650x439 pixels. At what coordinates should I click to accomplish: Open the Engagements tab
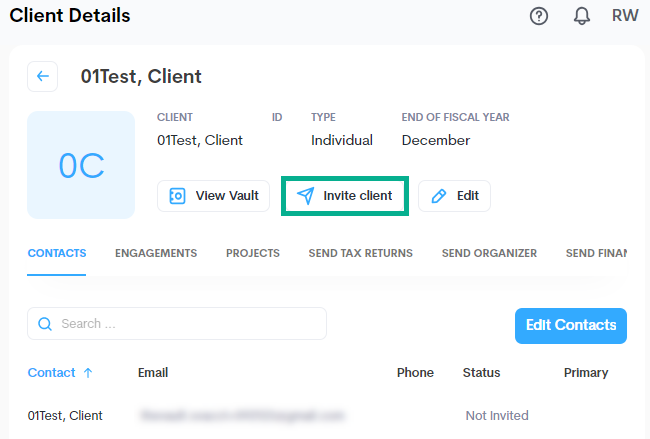(156, 253)
